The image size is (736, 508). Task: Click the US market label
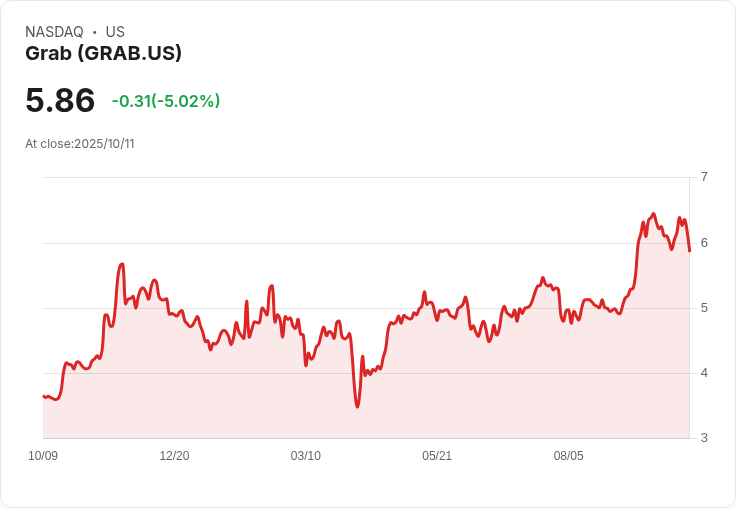pos(115,32)
